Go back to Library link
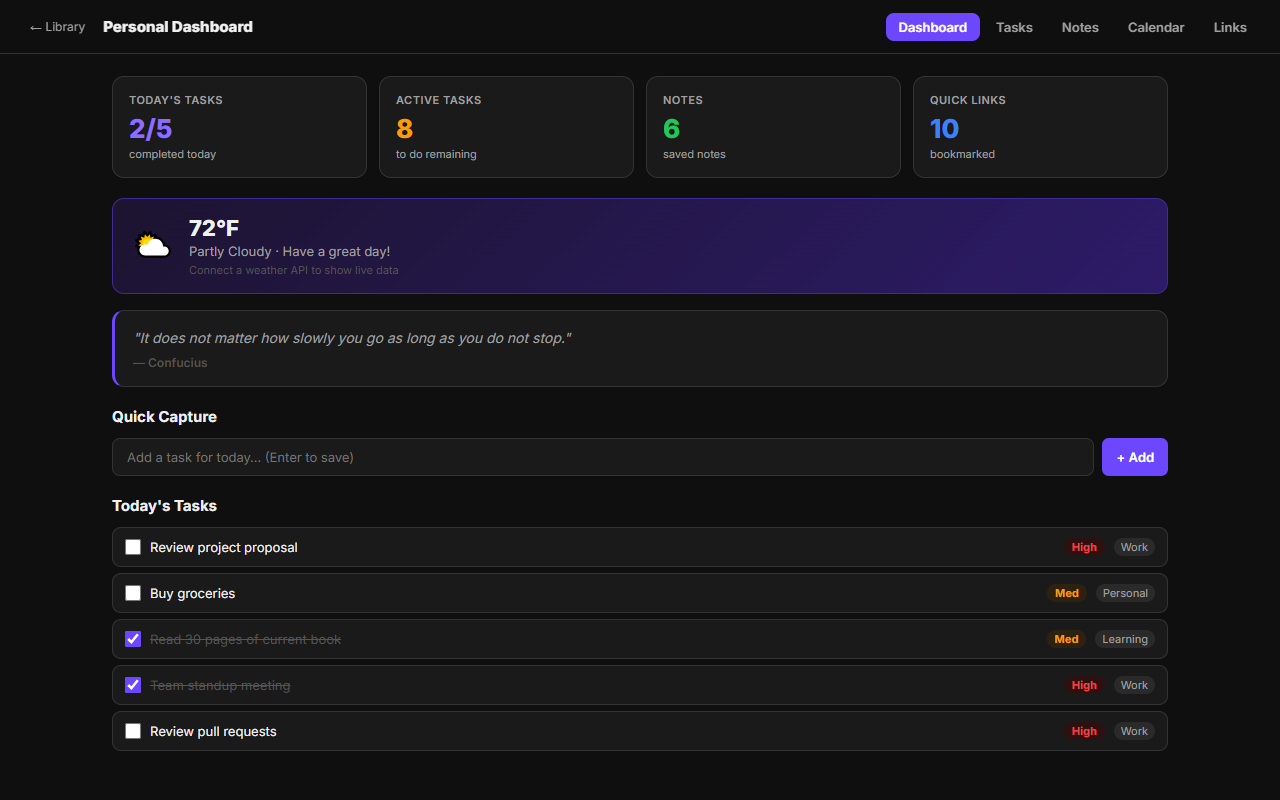1280x800 pixels. 57,27
